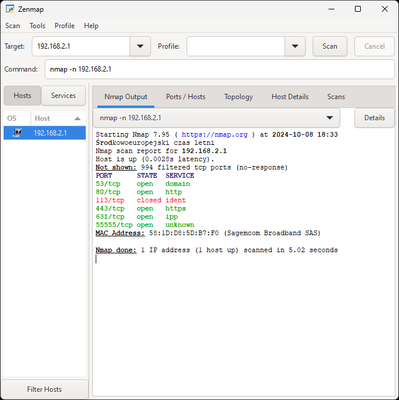Click the 80/tcp port entry
Screen dimensions: 399x400
pos(108,192)
